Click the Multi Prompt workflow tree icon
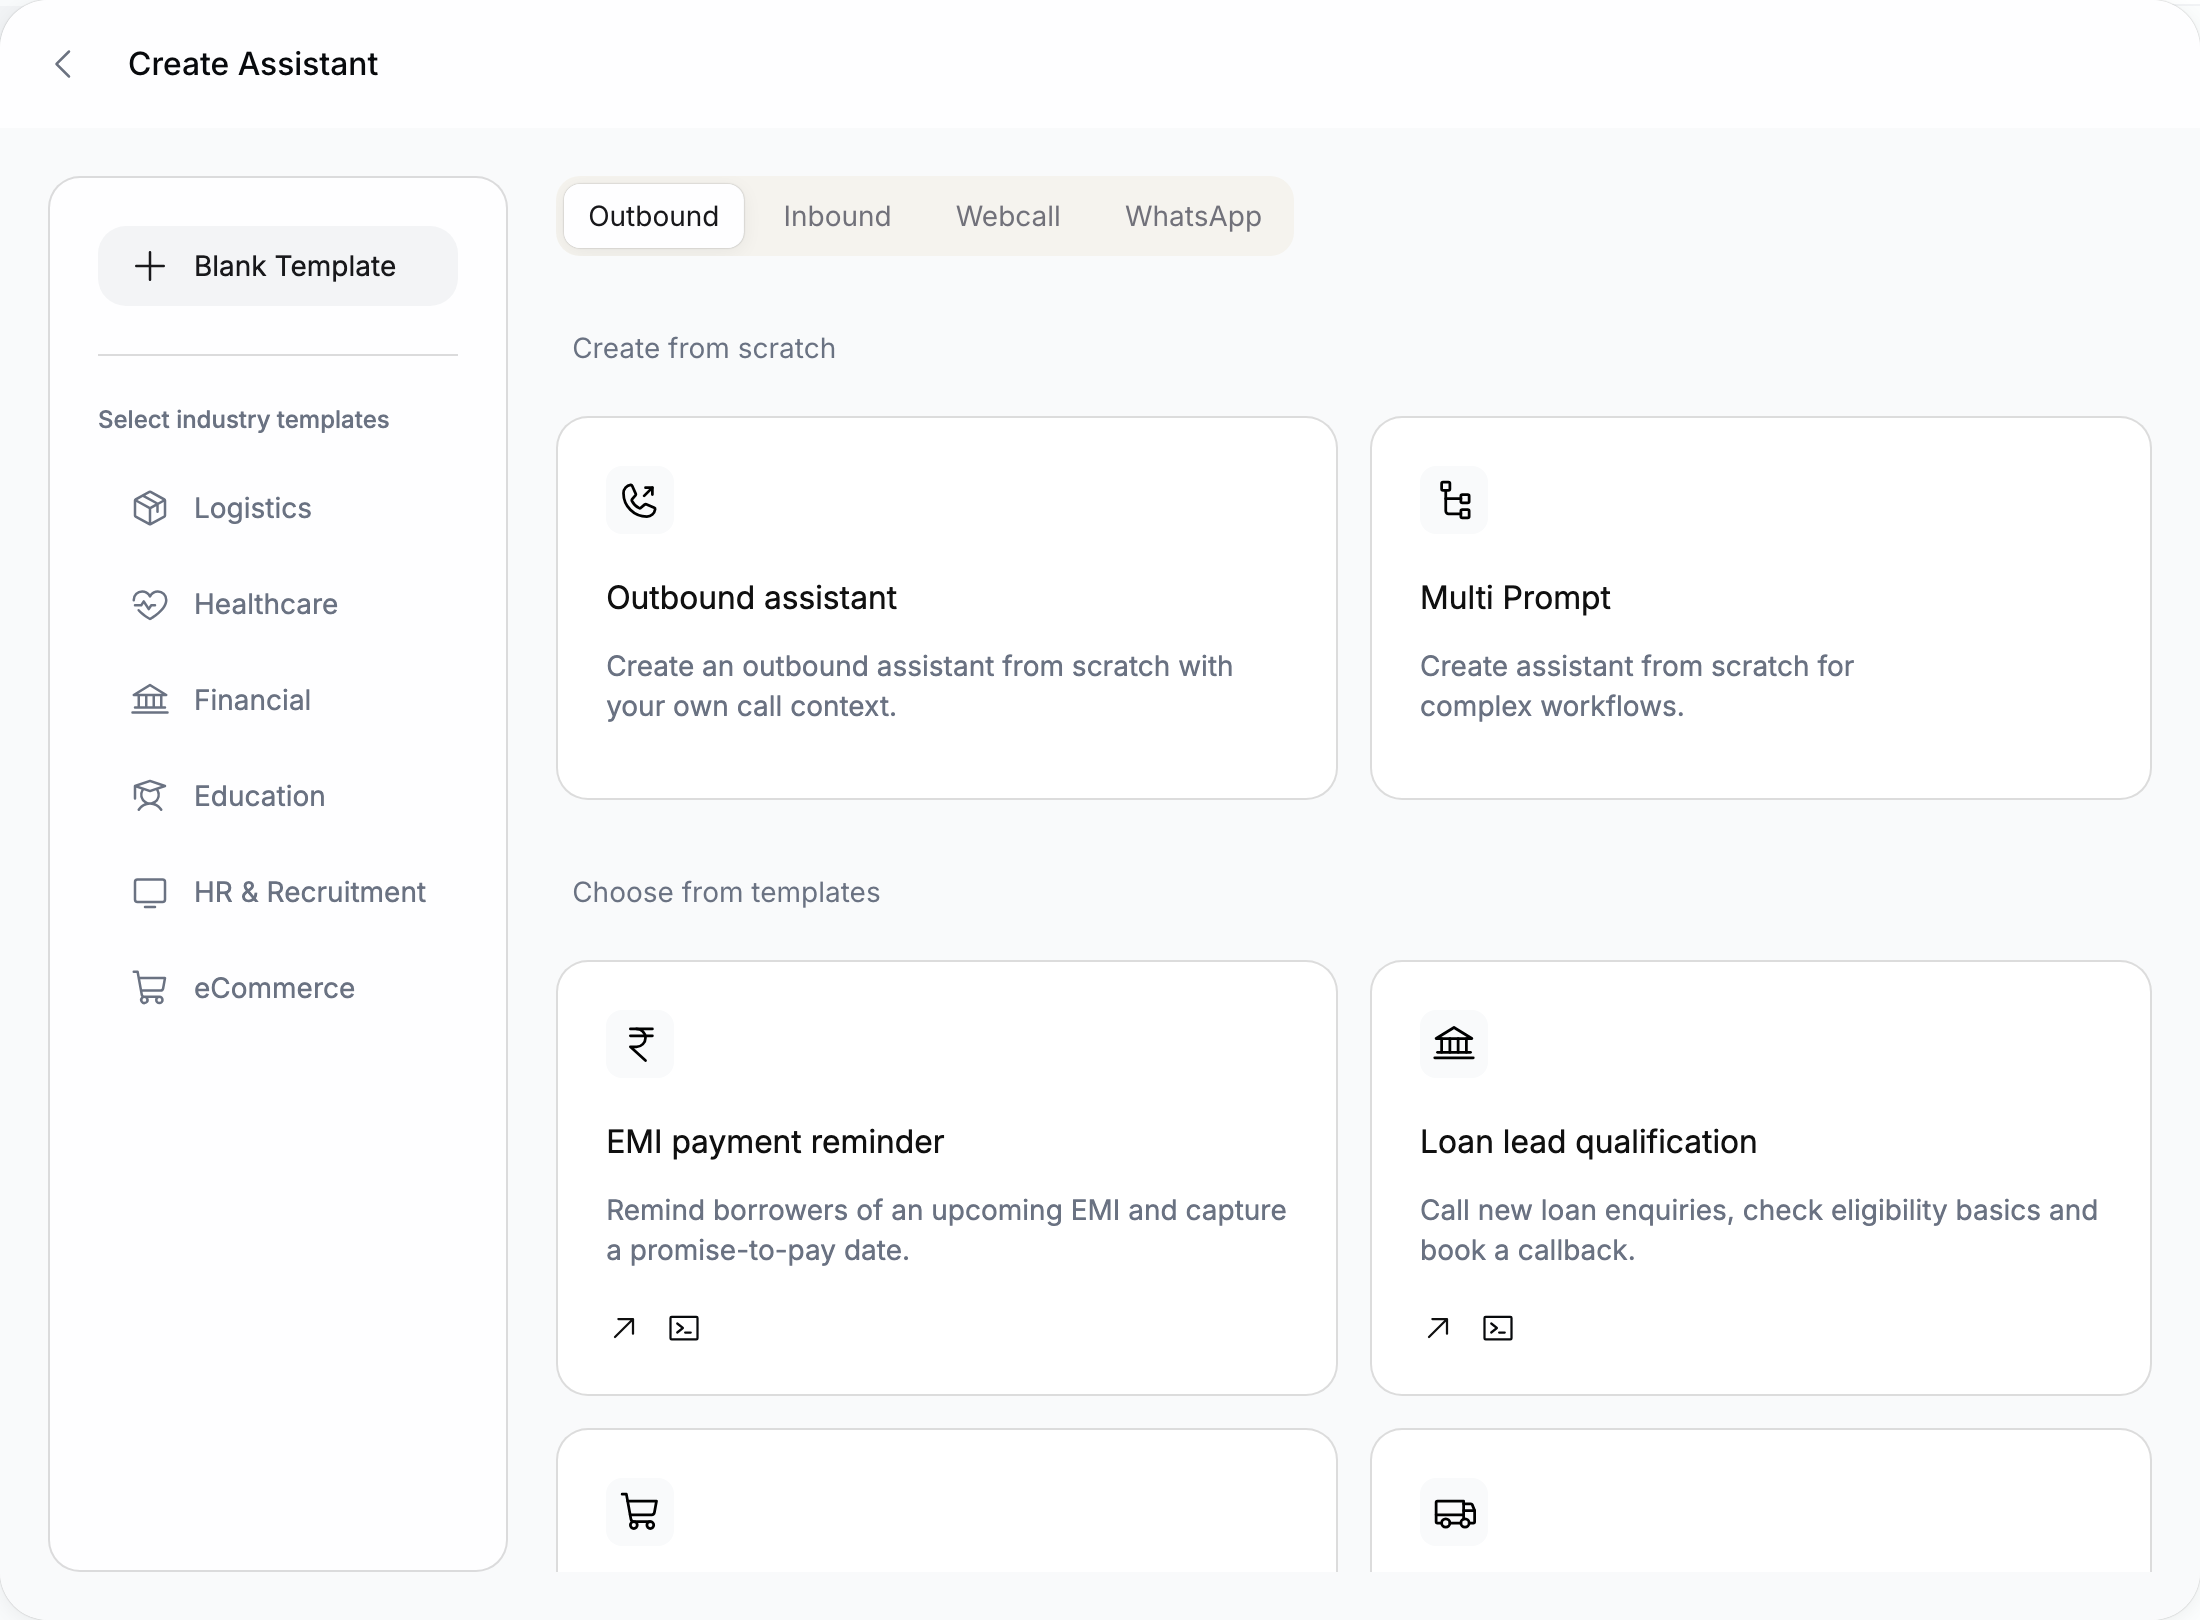The width and height of the screenshot is (2200, 1620). tap(1454, 500)
